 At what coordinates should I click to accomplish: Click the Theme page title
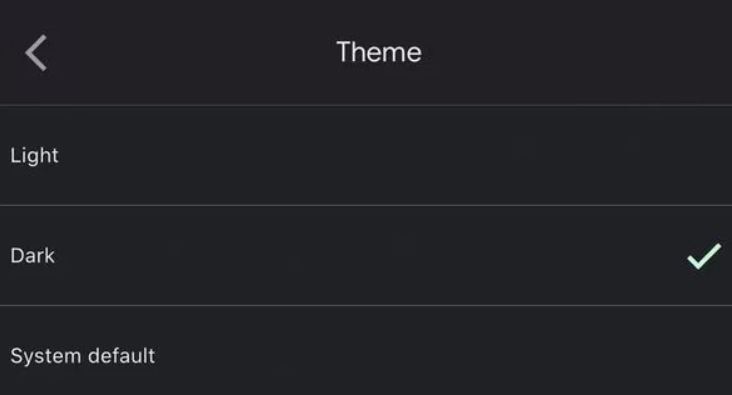click(x=379, y=52)
